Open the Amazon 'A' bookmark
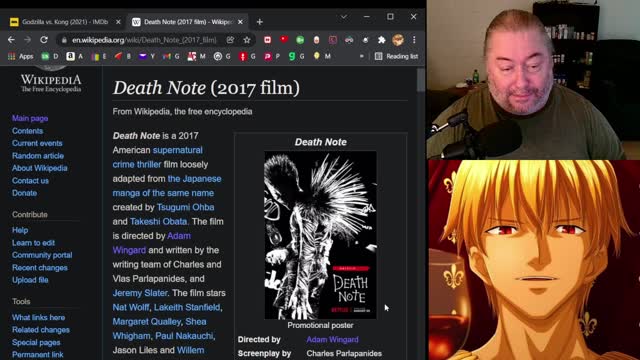This screenshot has height=360, width=640. (75, 56)
